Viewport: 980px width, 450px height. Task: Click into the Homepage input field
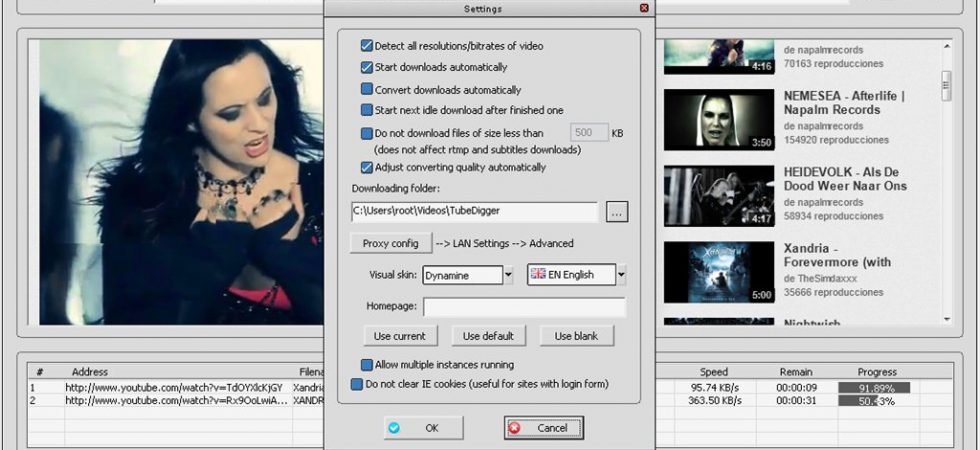point(525,307)
